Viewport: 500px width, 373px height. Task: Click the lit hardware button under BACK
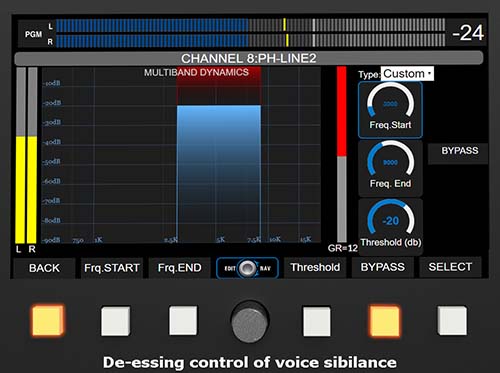pyautogui.click(x=48, y=320)
